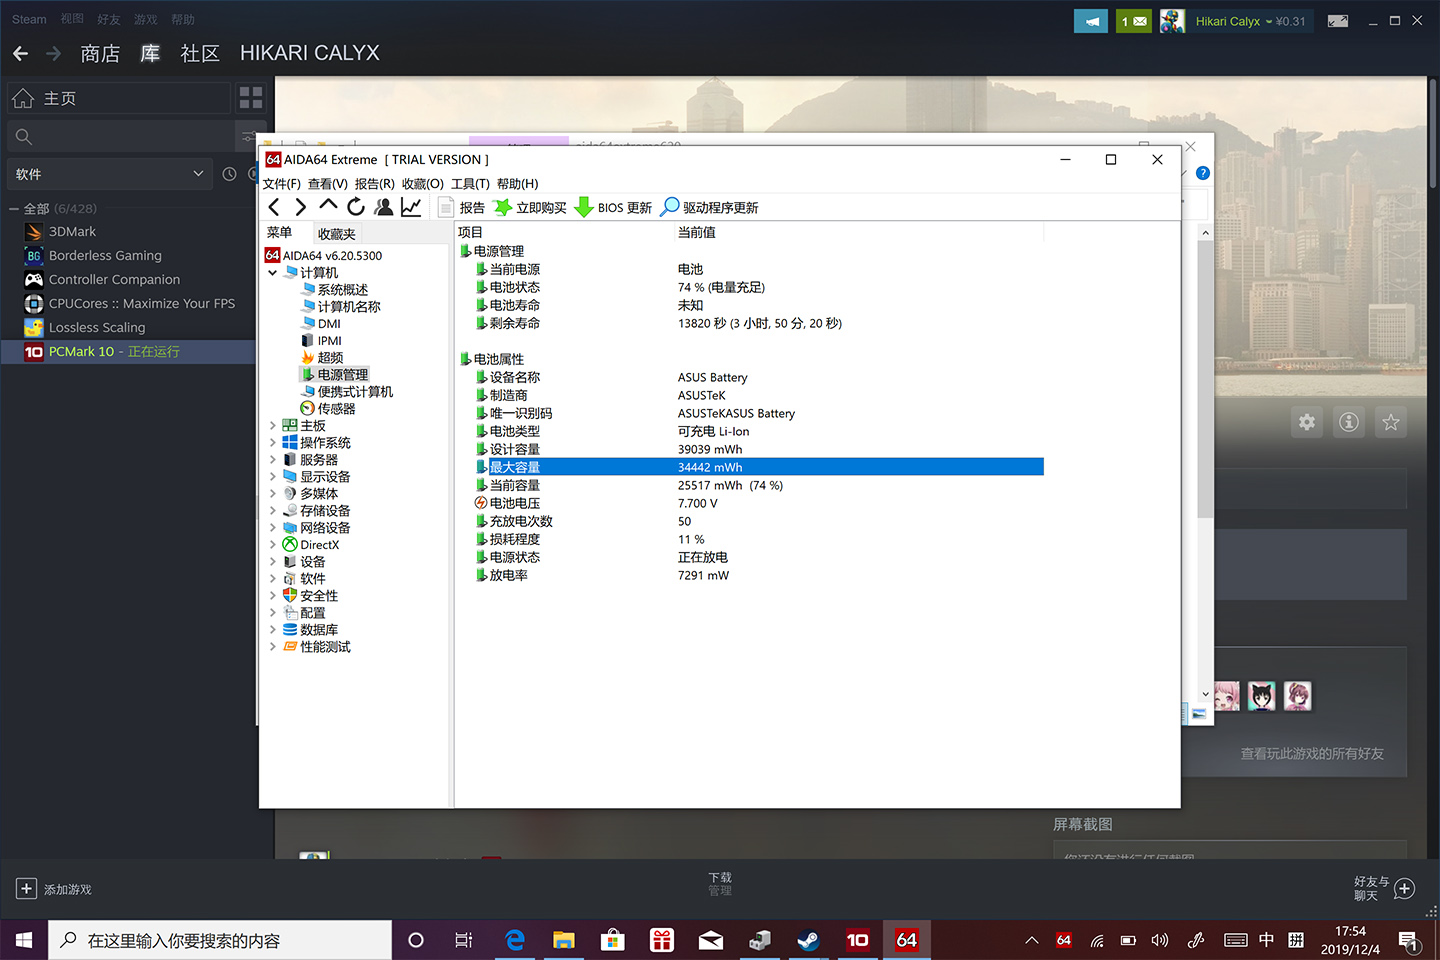Open 查看(V) menu in AIDA64
Screen dimensions: 1440x960
tap(328, 184)
